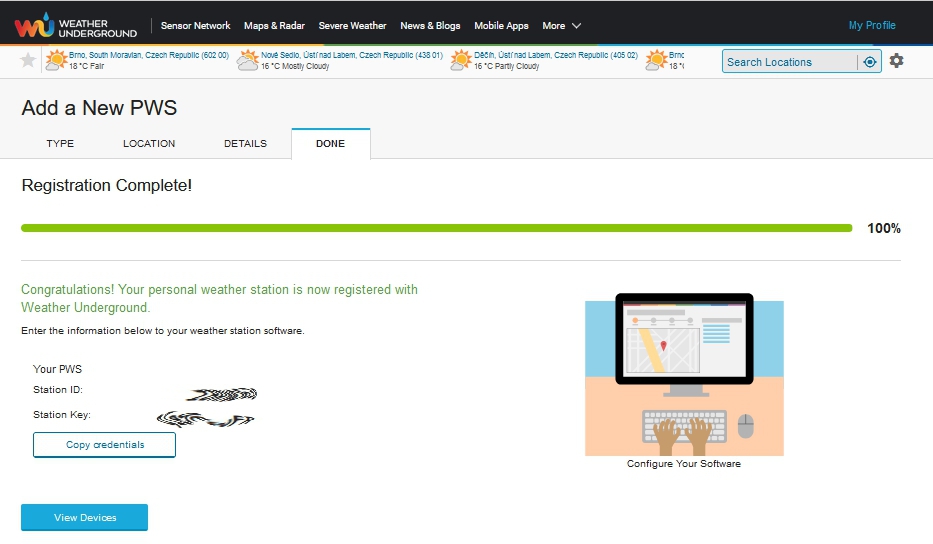Viewport: 933px width, 544px height.
Task: Click the Děčín partly cloudy weather icon
Action: coord(461,61)
